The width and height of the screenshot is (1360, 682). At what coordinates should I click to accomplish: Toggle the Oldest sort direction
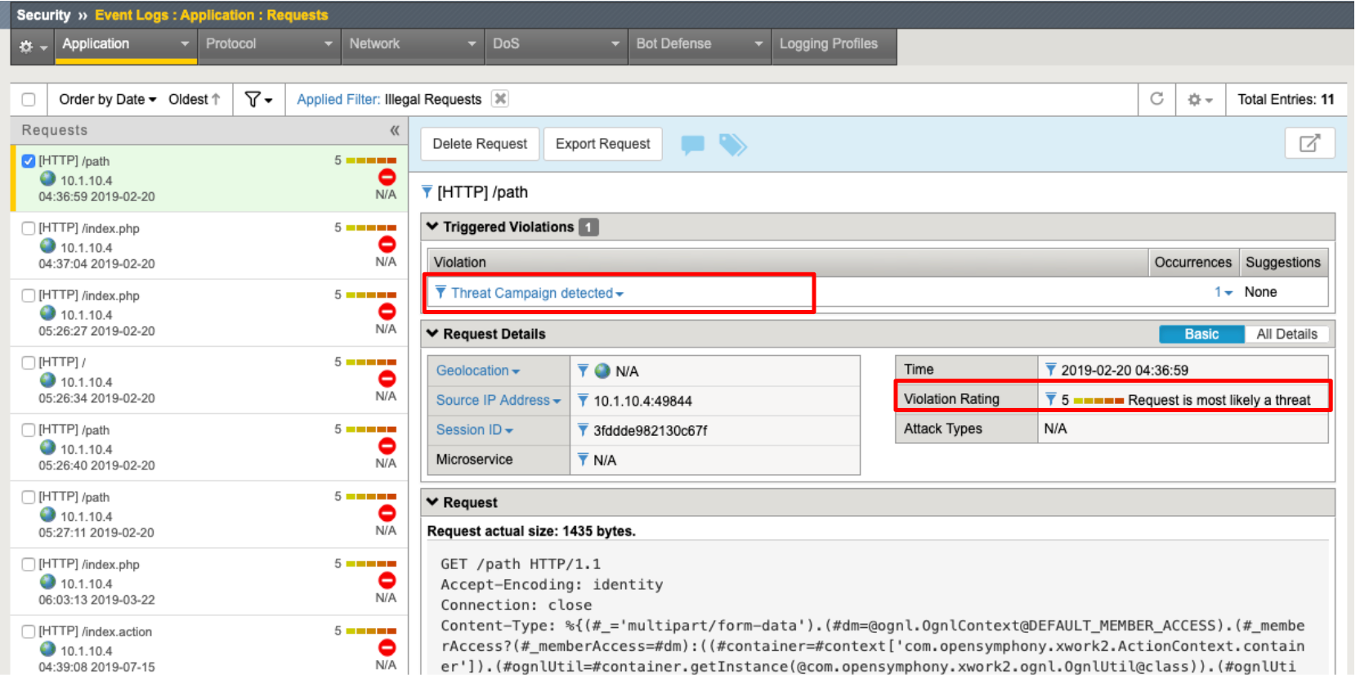point(194,99)
